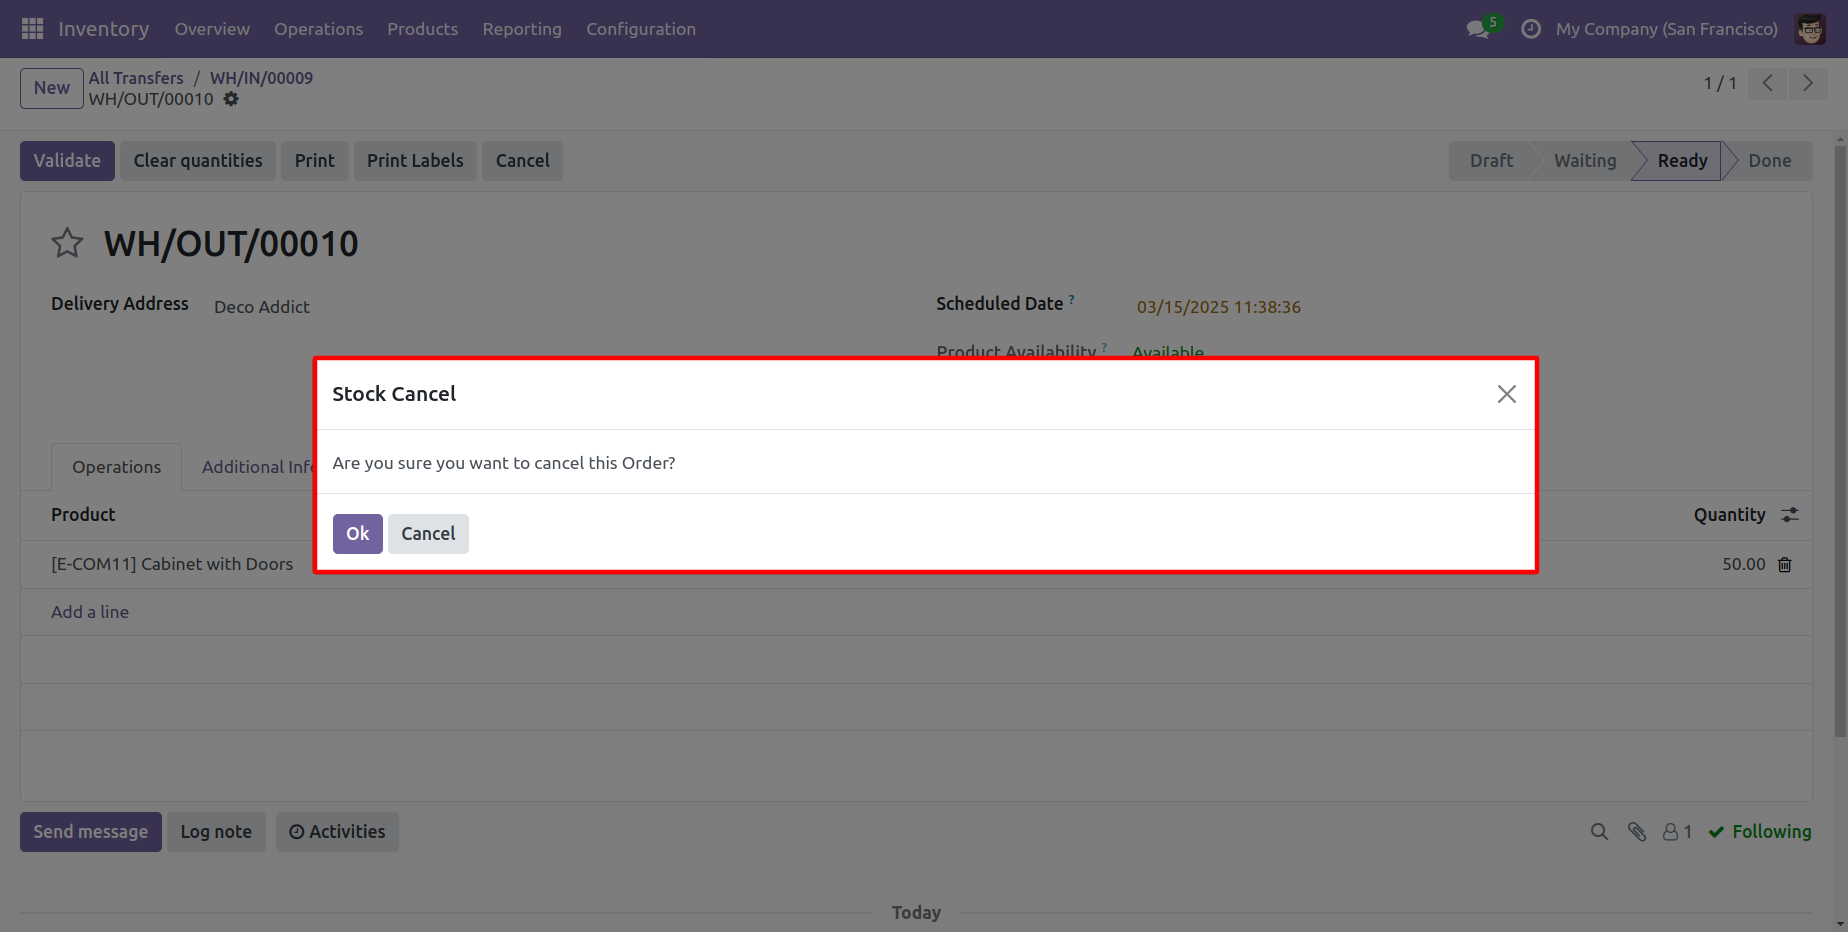Click the Send message button
This screenshot has width=1848, height=932.
[91, 832]
